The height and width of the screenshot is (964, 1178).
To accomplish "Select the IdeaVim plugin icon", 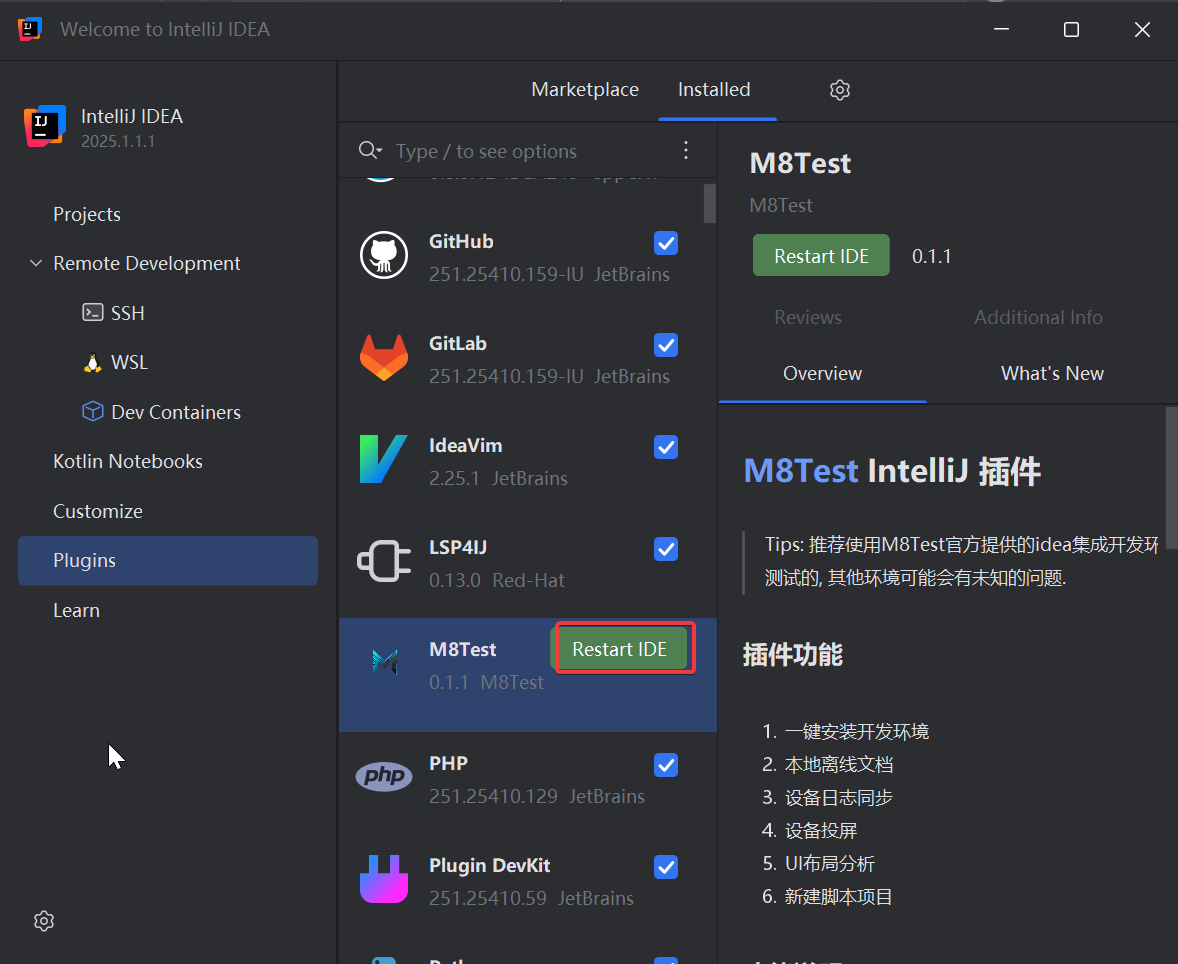I will pos(383,459).
